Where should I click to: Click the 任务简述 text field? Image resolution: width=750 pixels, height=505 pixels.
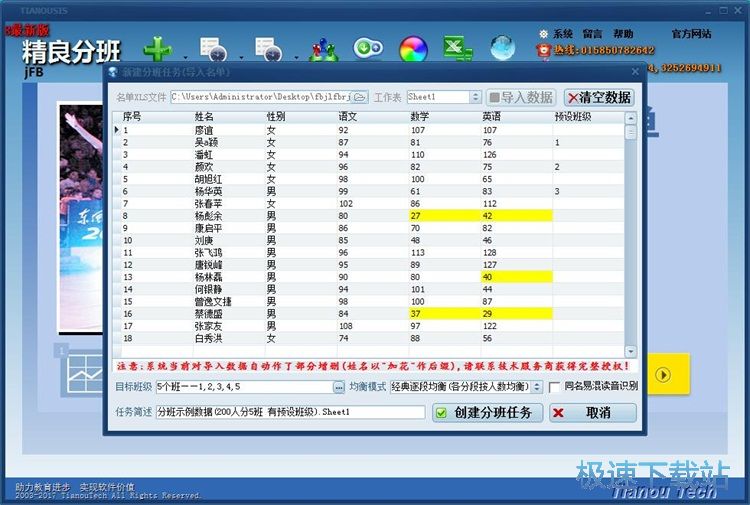[x=290, y=412]
